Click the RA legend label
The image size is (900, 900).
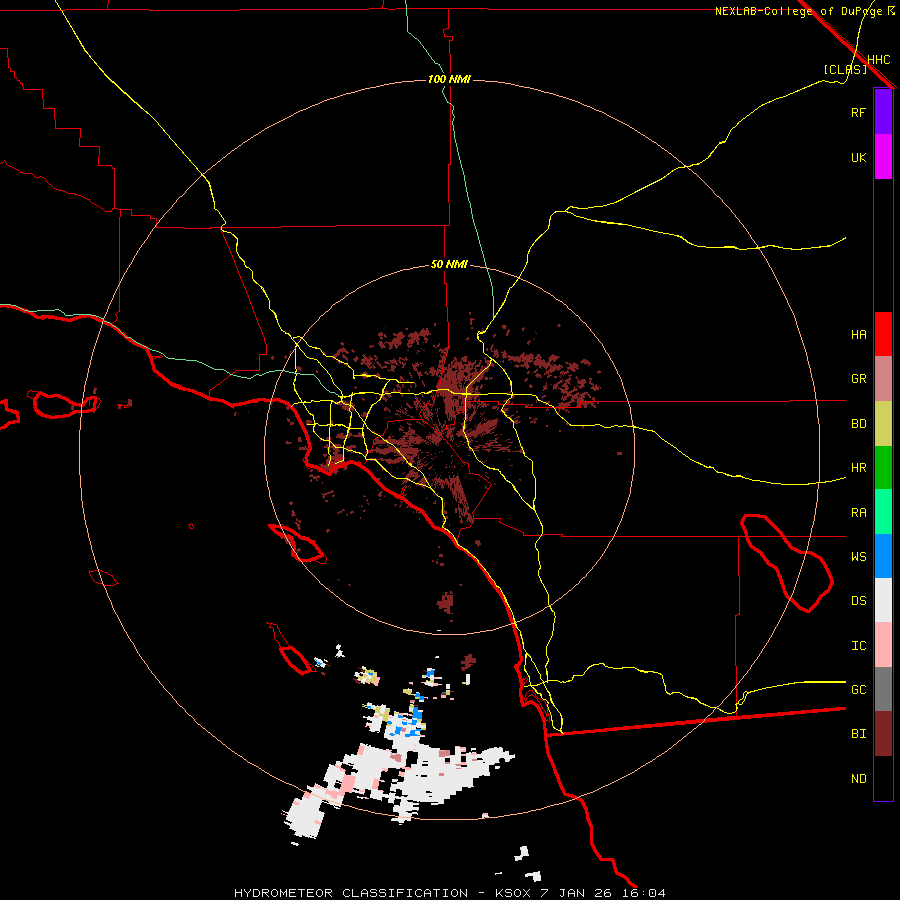pos(858,513)
